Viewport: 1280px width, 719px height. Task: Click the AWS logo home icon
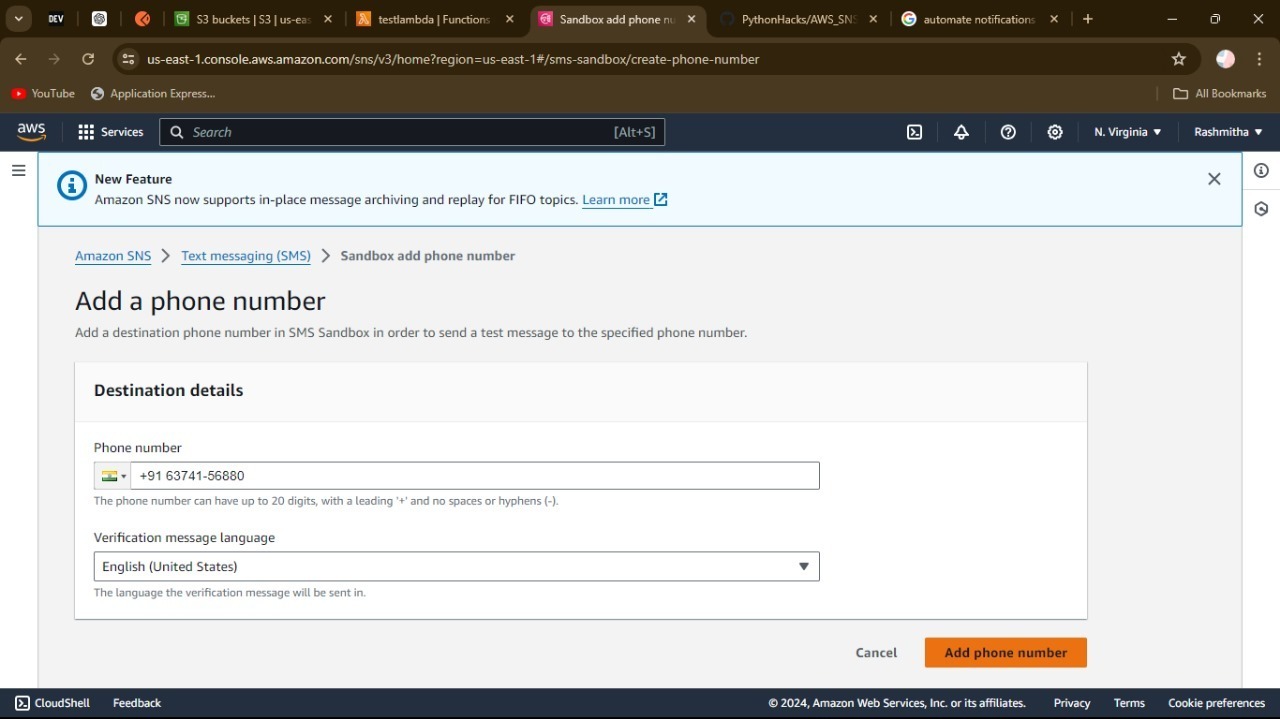pyautogui.click(x=31, y=132)
